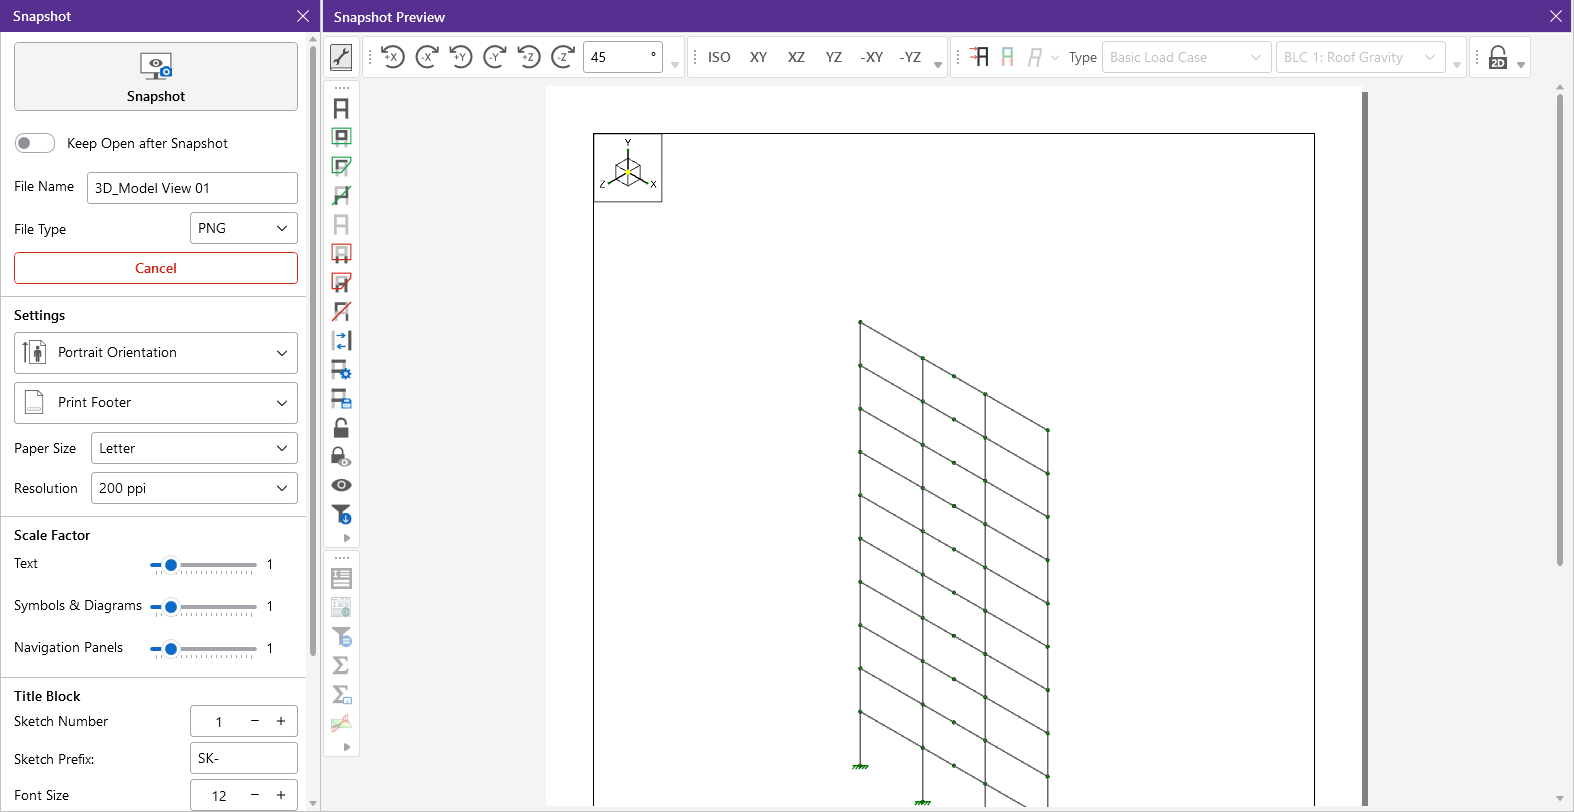The image size is (1574, 812).
Task: Click the wrench settings icon
Action: point(341,57)
